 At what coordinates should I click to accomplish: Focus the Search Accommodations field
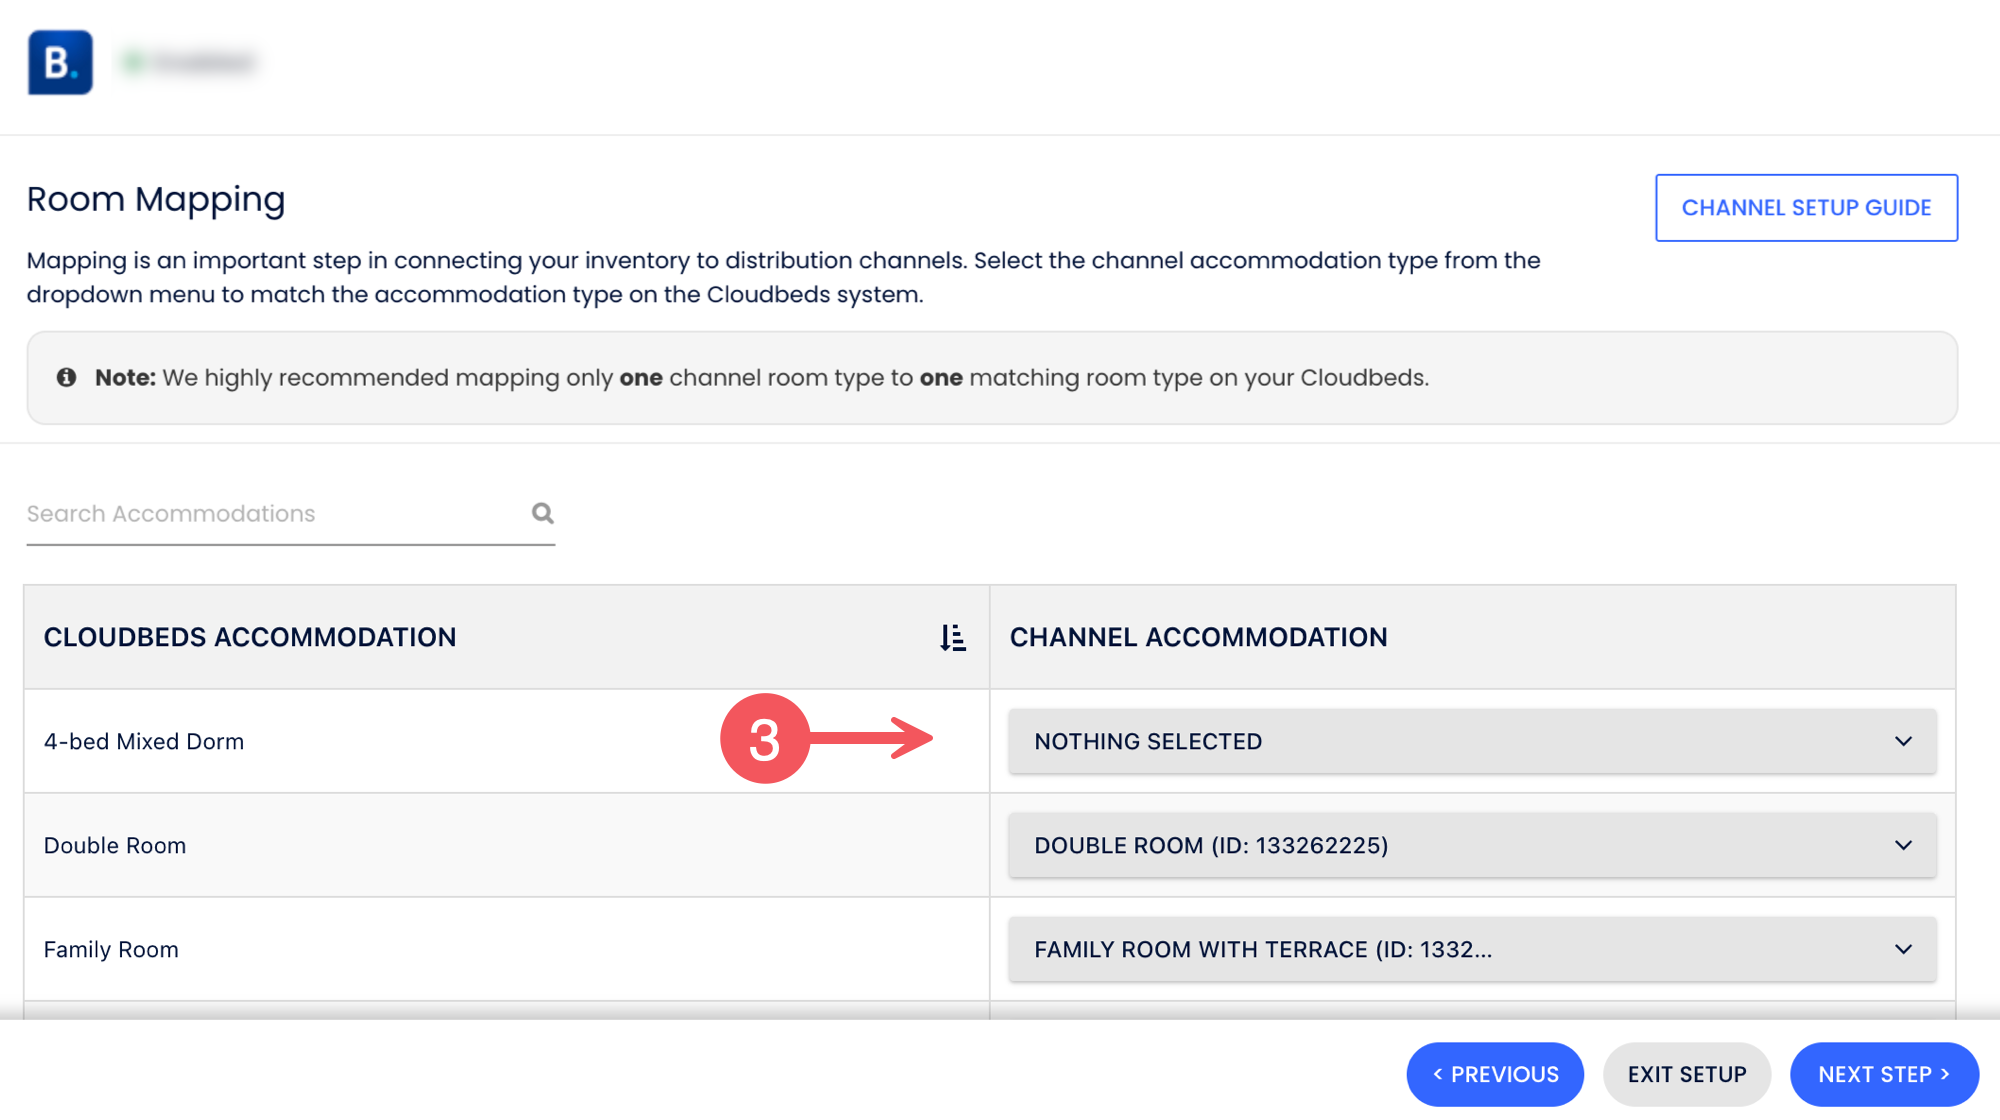[270, 514]
